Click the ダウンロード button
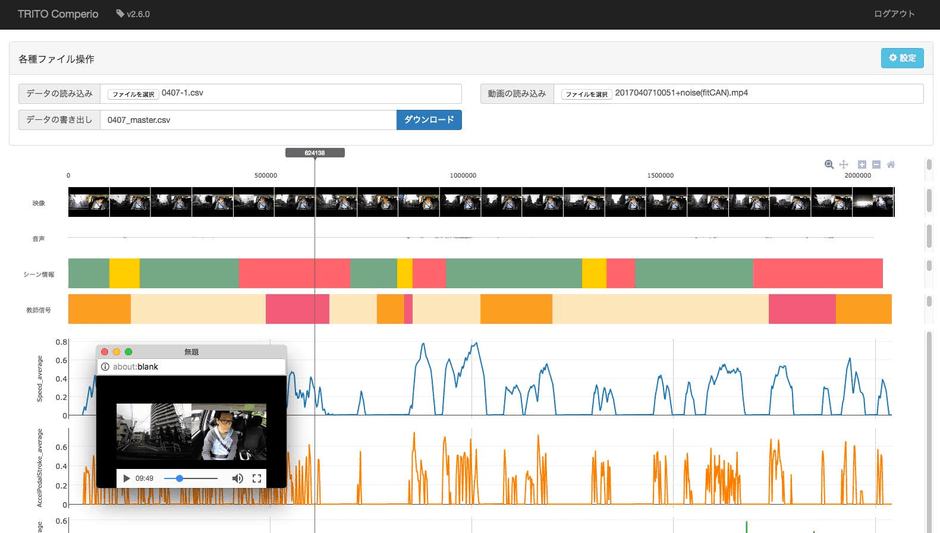 pyautogui.click(x=429, y=120)
